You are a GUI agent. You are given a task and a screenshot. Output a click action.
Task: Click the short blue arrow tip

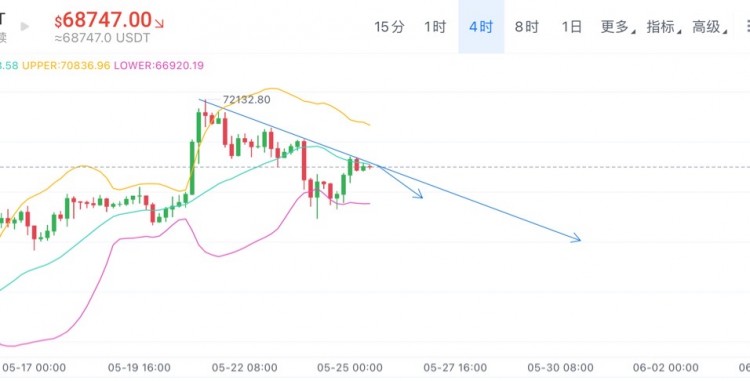point(419,195)
